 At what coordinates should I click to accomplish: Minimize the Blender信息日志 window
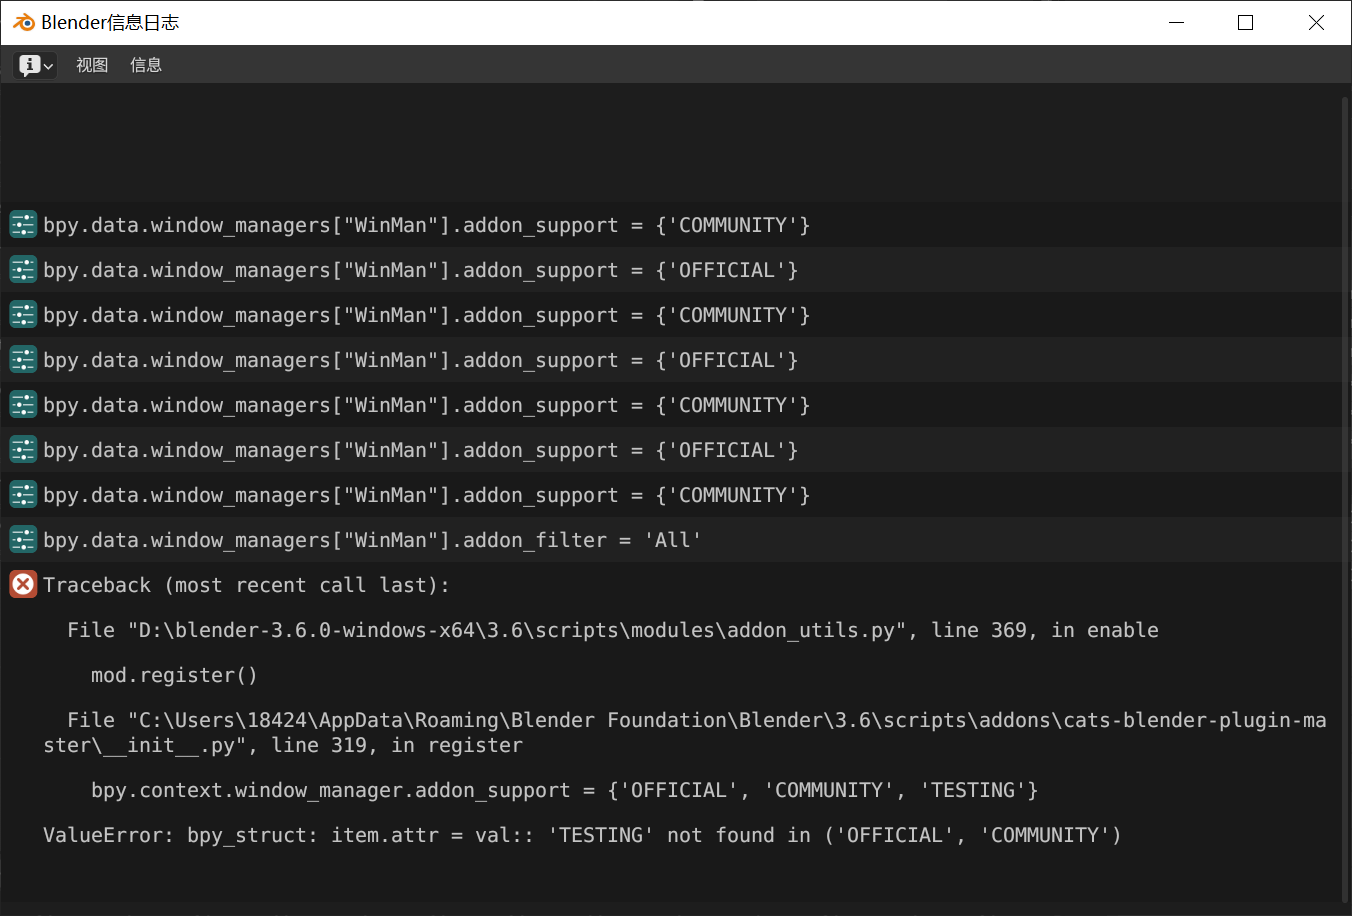[x=1177, y=22]
